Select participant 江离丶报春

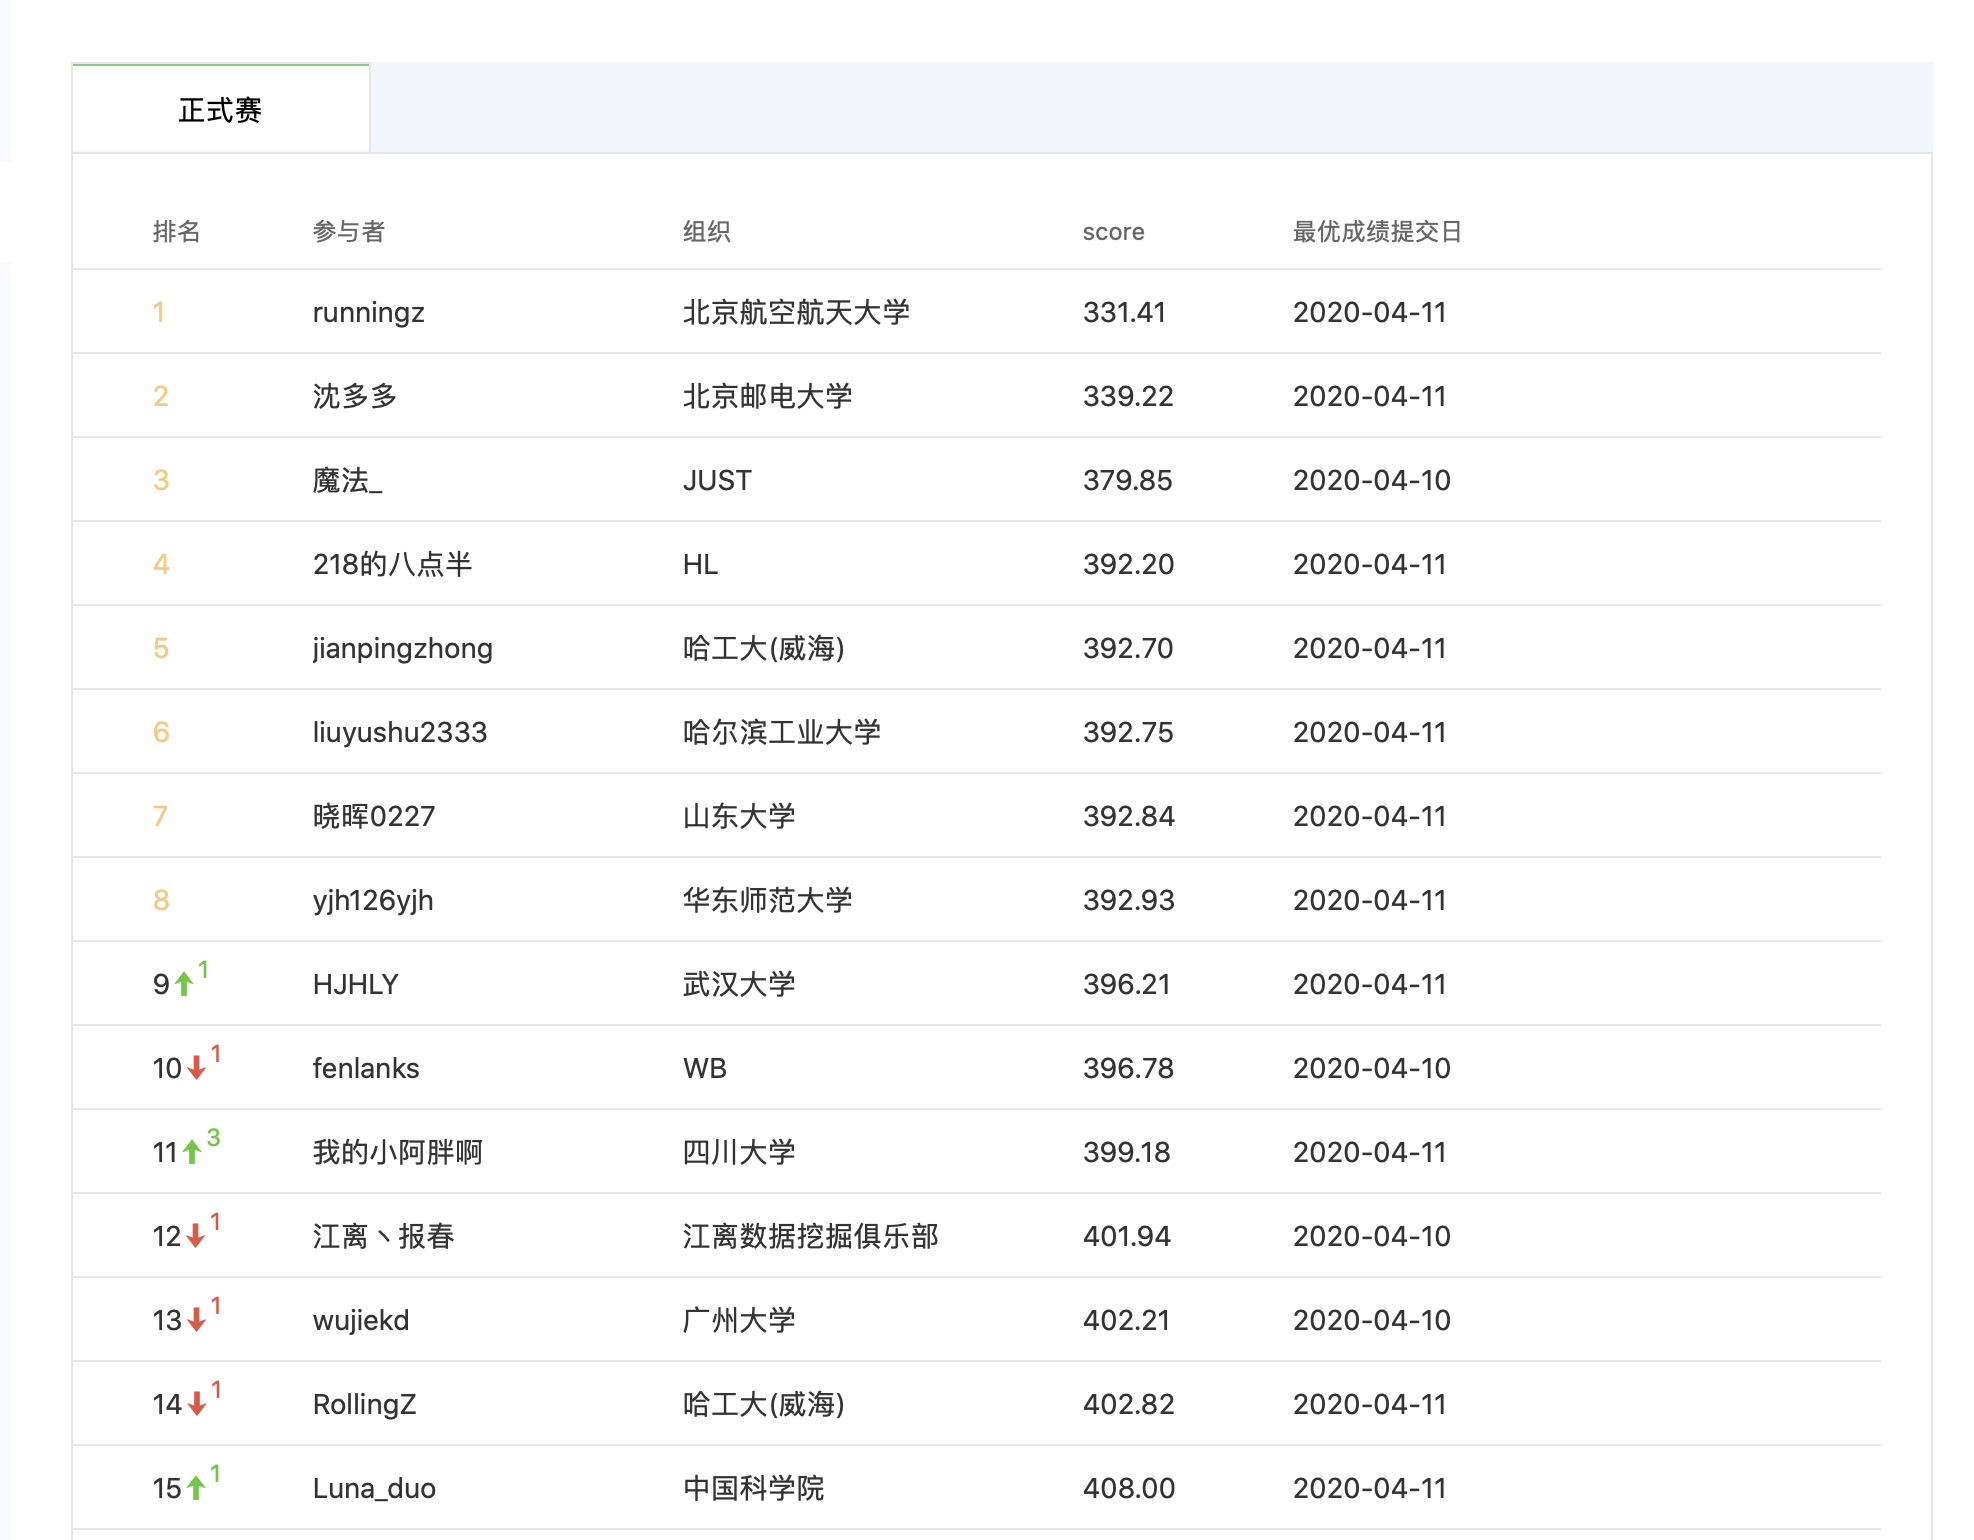(384, 1236)
